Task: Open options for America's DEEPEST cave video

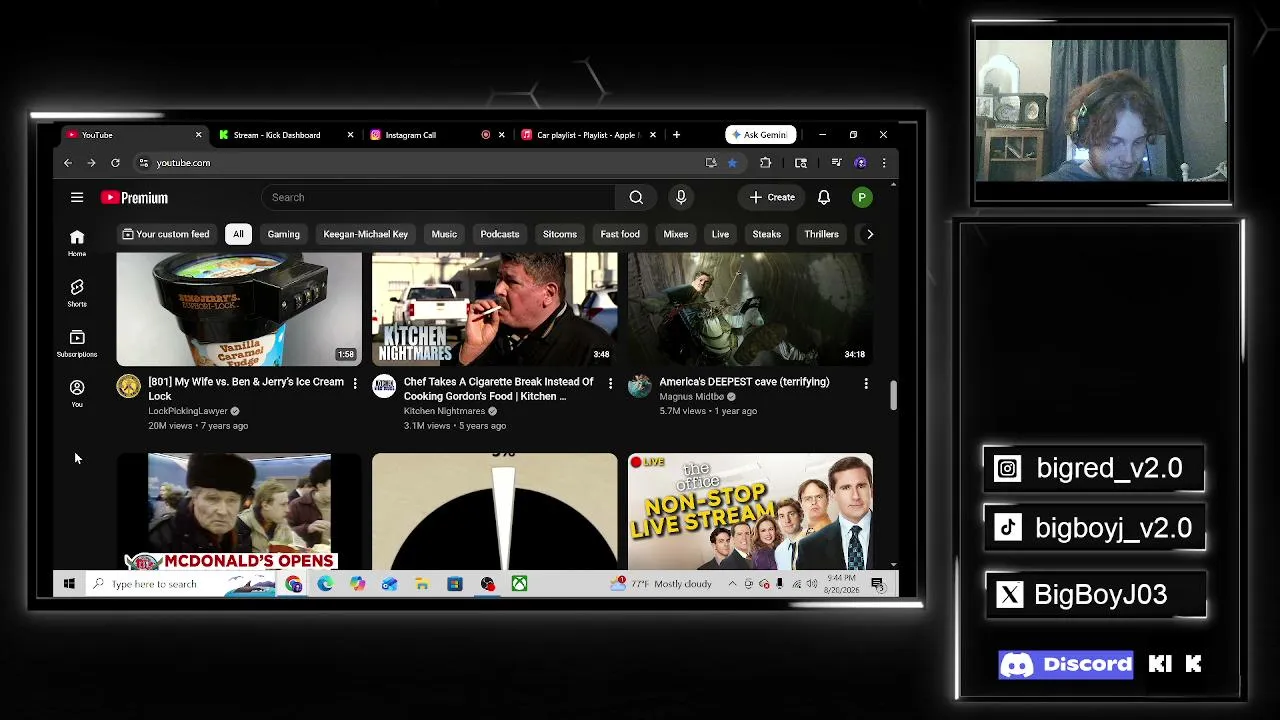Action: [866, 383]
